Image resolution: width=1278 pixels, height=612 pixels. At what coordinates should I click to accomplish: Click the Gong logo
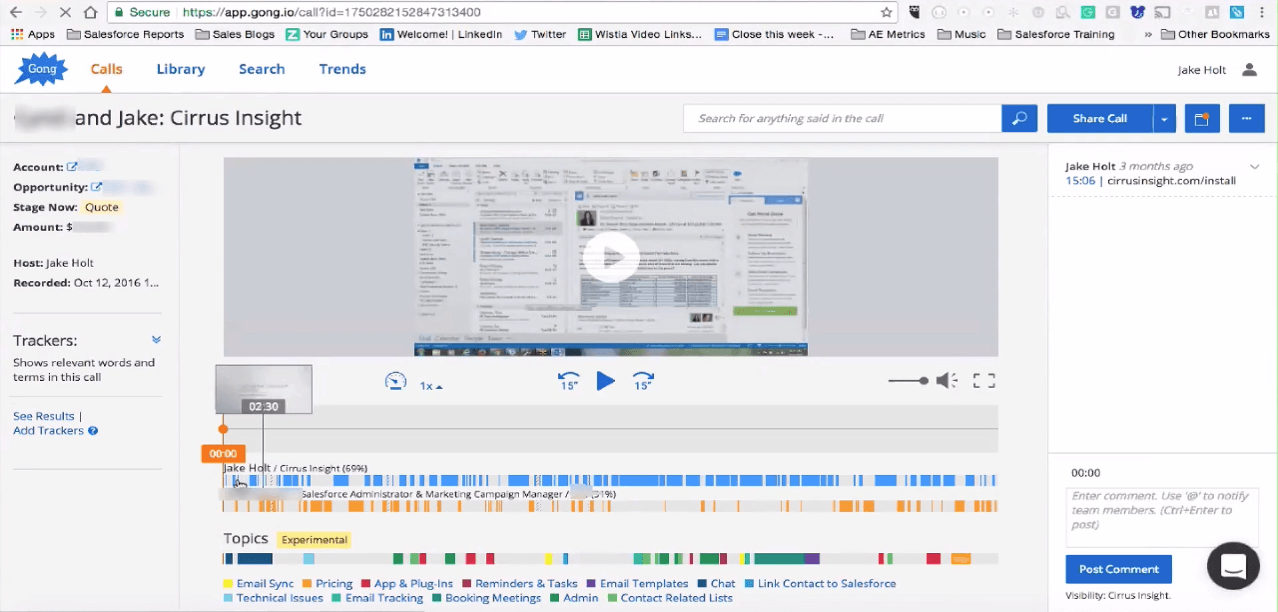point(41,69)
